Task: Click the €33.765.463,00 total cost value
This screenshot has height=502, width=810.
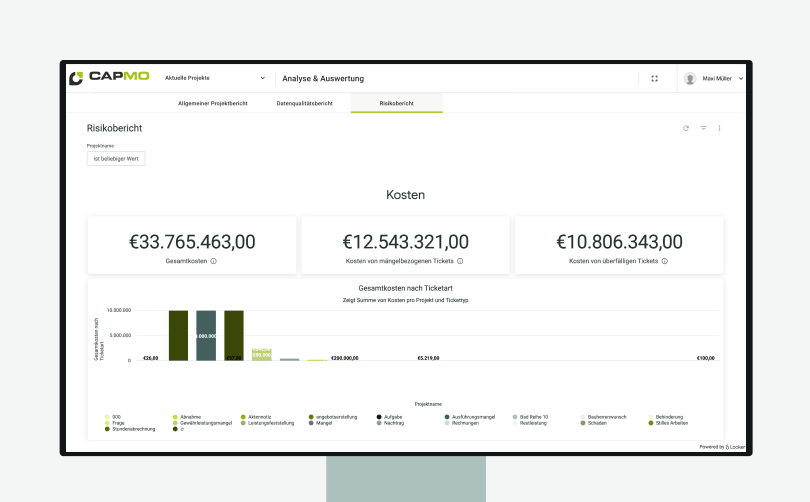Action: pyautogui.click(x=192, y=242)
